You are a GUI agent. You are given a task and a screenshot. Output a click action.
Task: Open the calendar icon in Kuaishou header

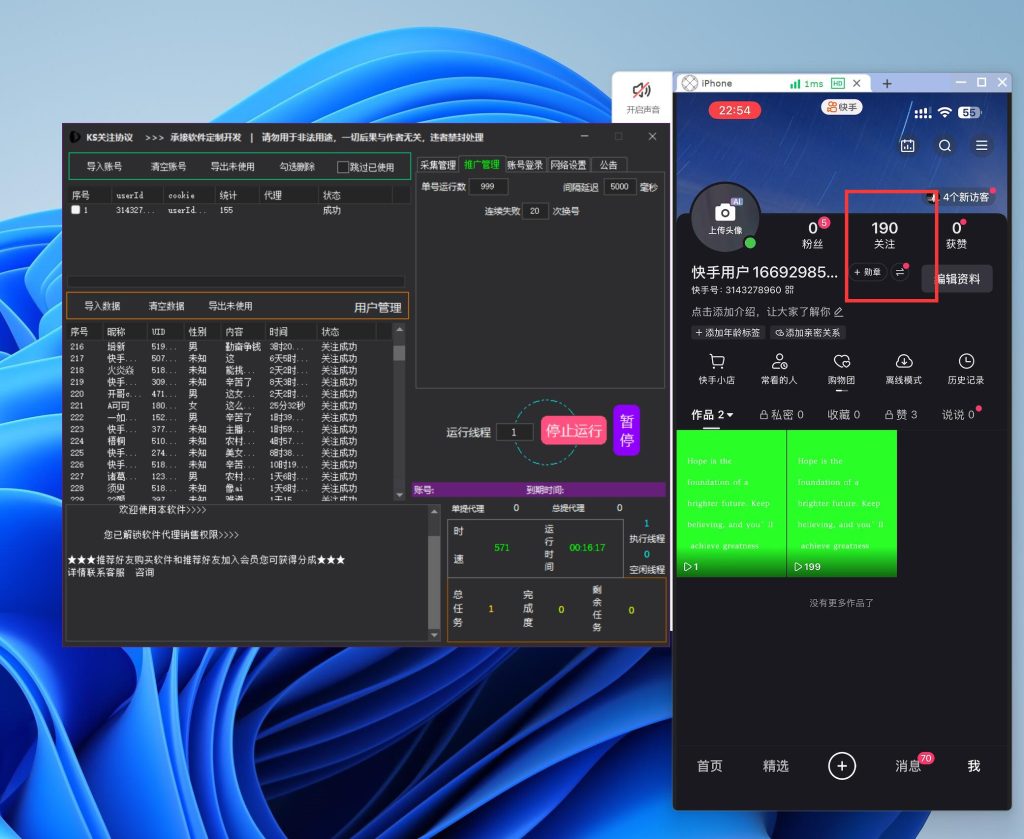click(x=907, y=145)
